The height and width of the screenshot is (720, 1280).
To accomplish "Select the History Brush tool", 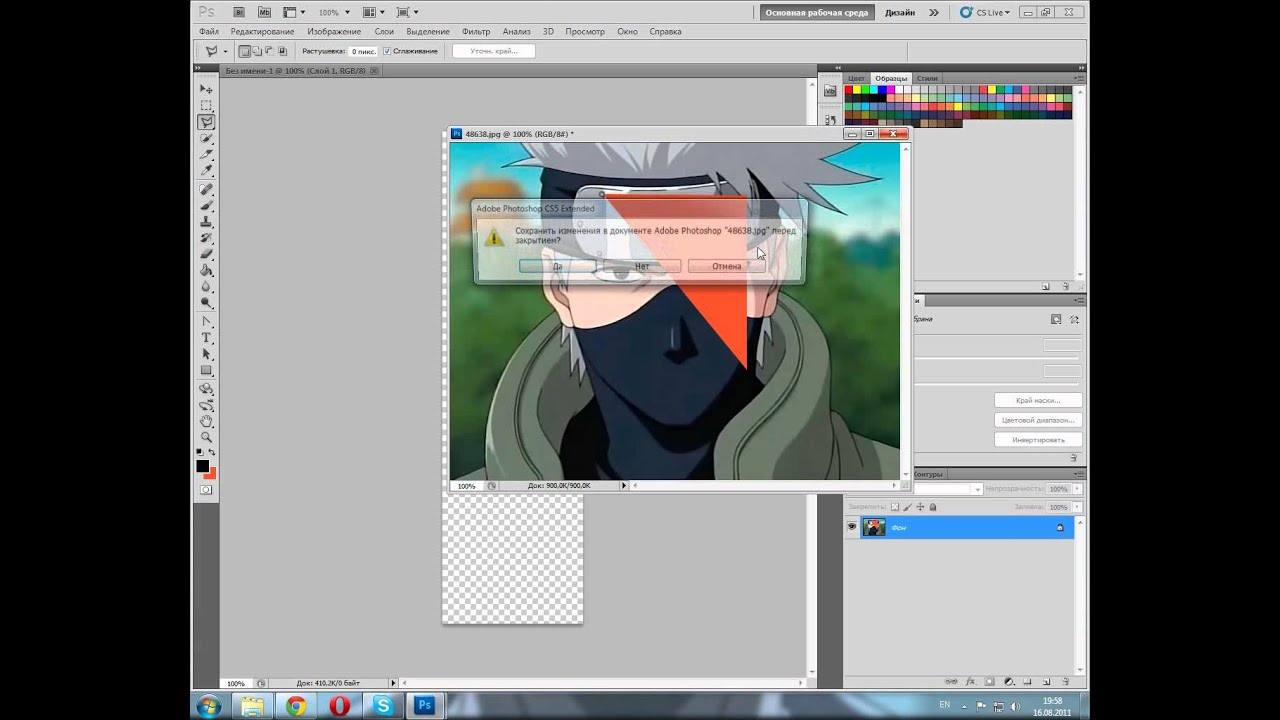I will (x=206, y=238).
